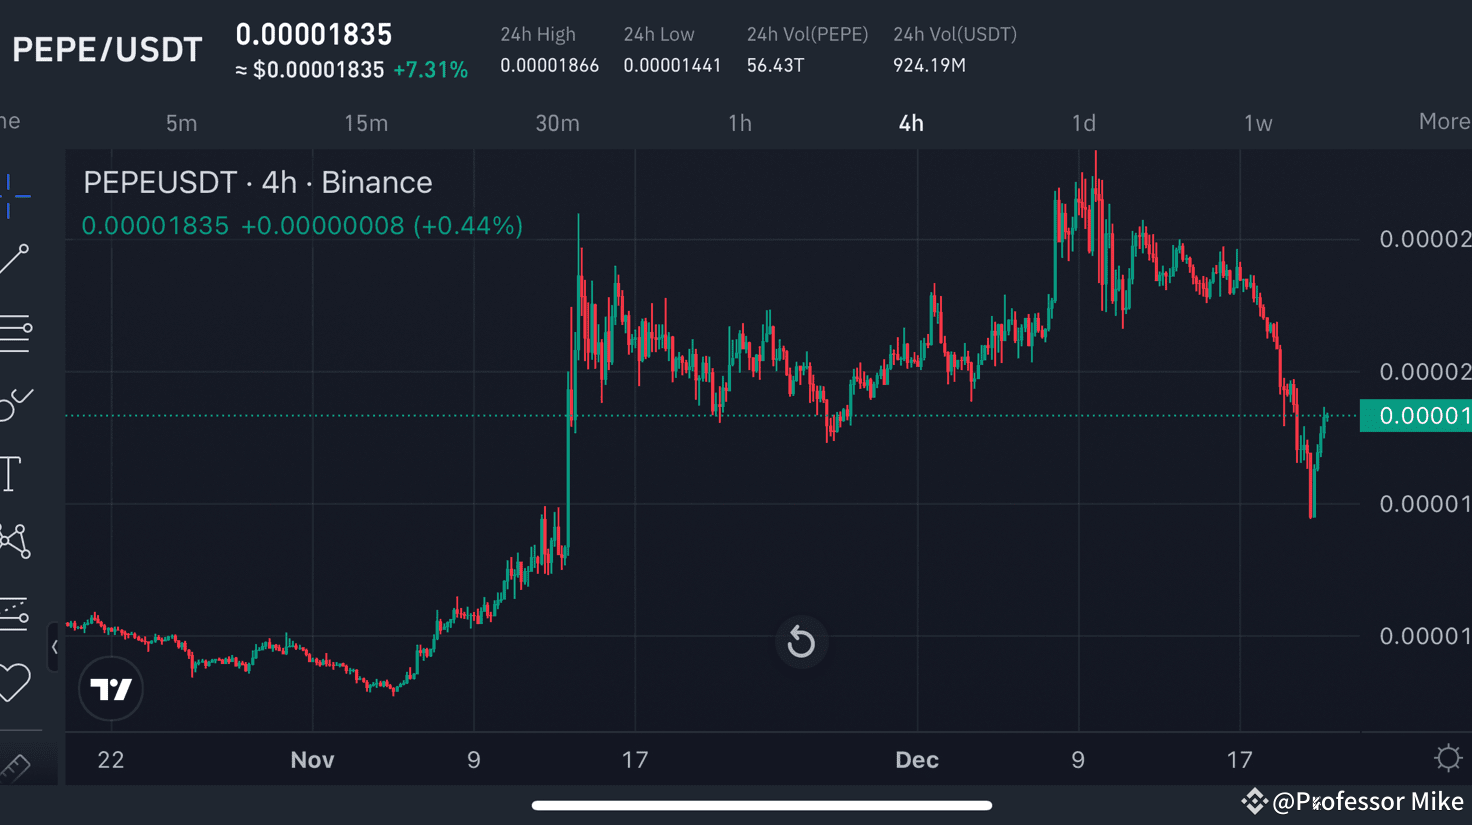
Task: Select the ruler measure tool
Action: pyautogui.click(x=15, y=767)
